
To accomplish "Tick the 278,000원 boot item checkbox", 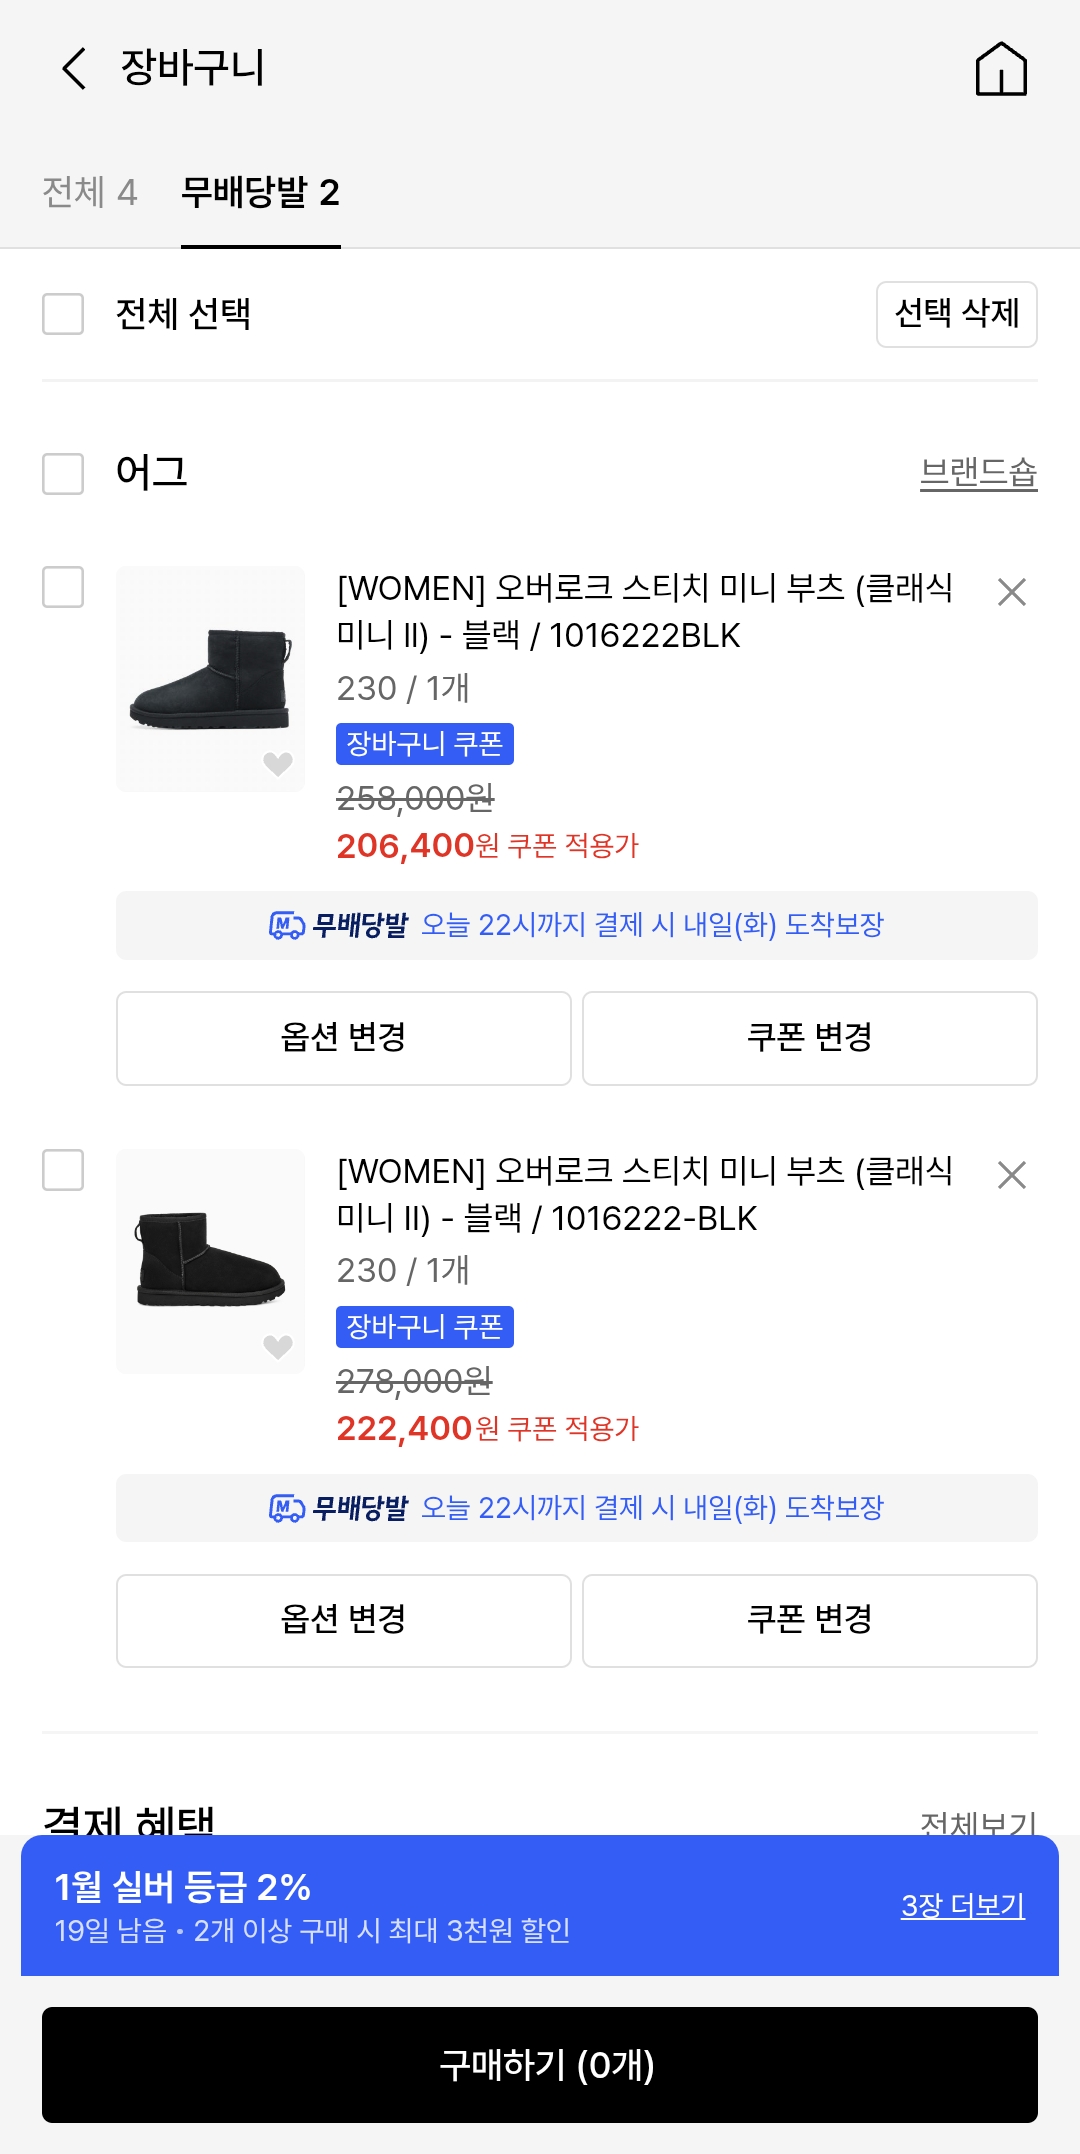I will 63,1170.
